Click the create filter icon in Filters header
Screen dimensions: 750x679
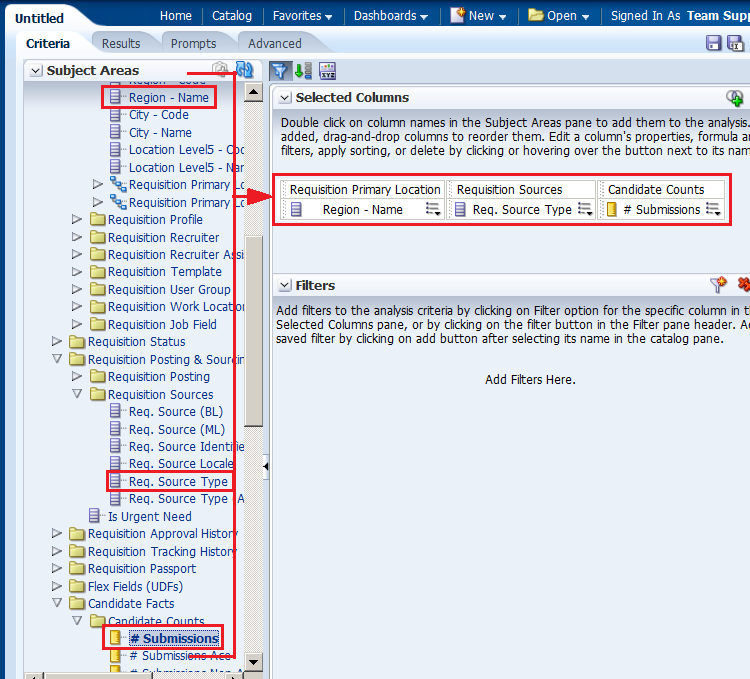click(x=718, y=285)
